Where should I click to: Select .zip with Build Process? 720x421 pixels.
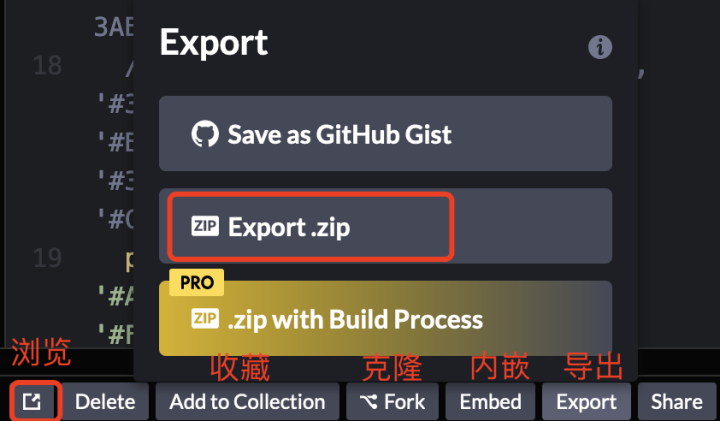tap(385, 318)
